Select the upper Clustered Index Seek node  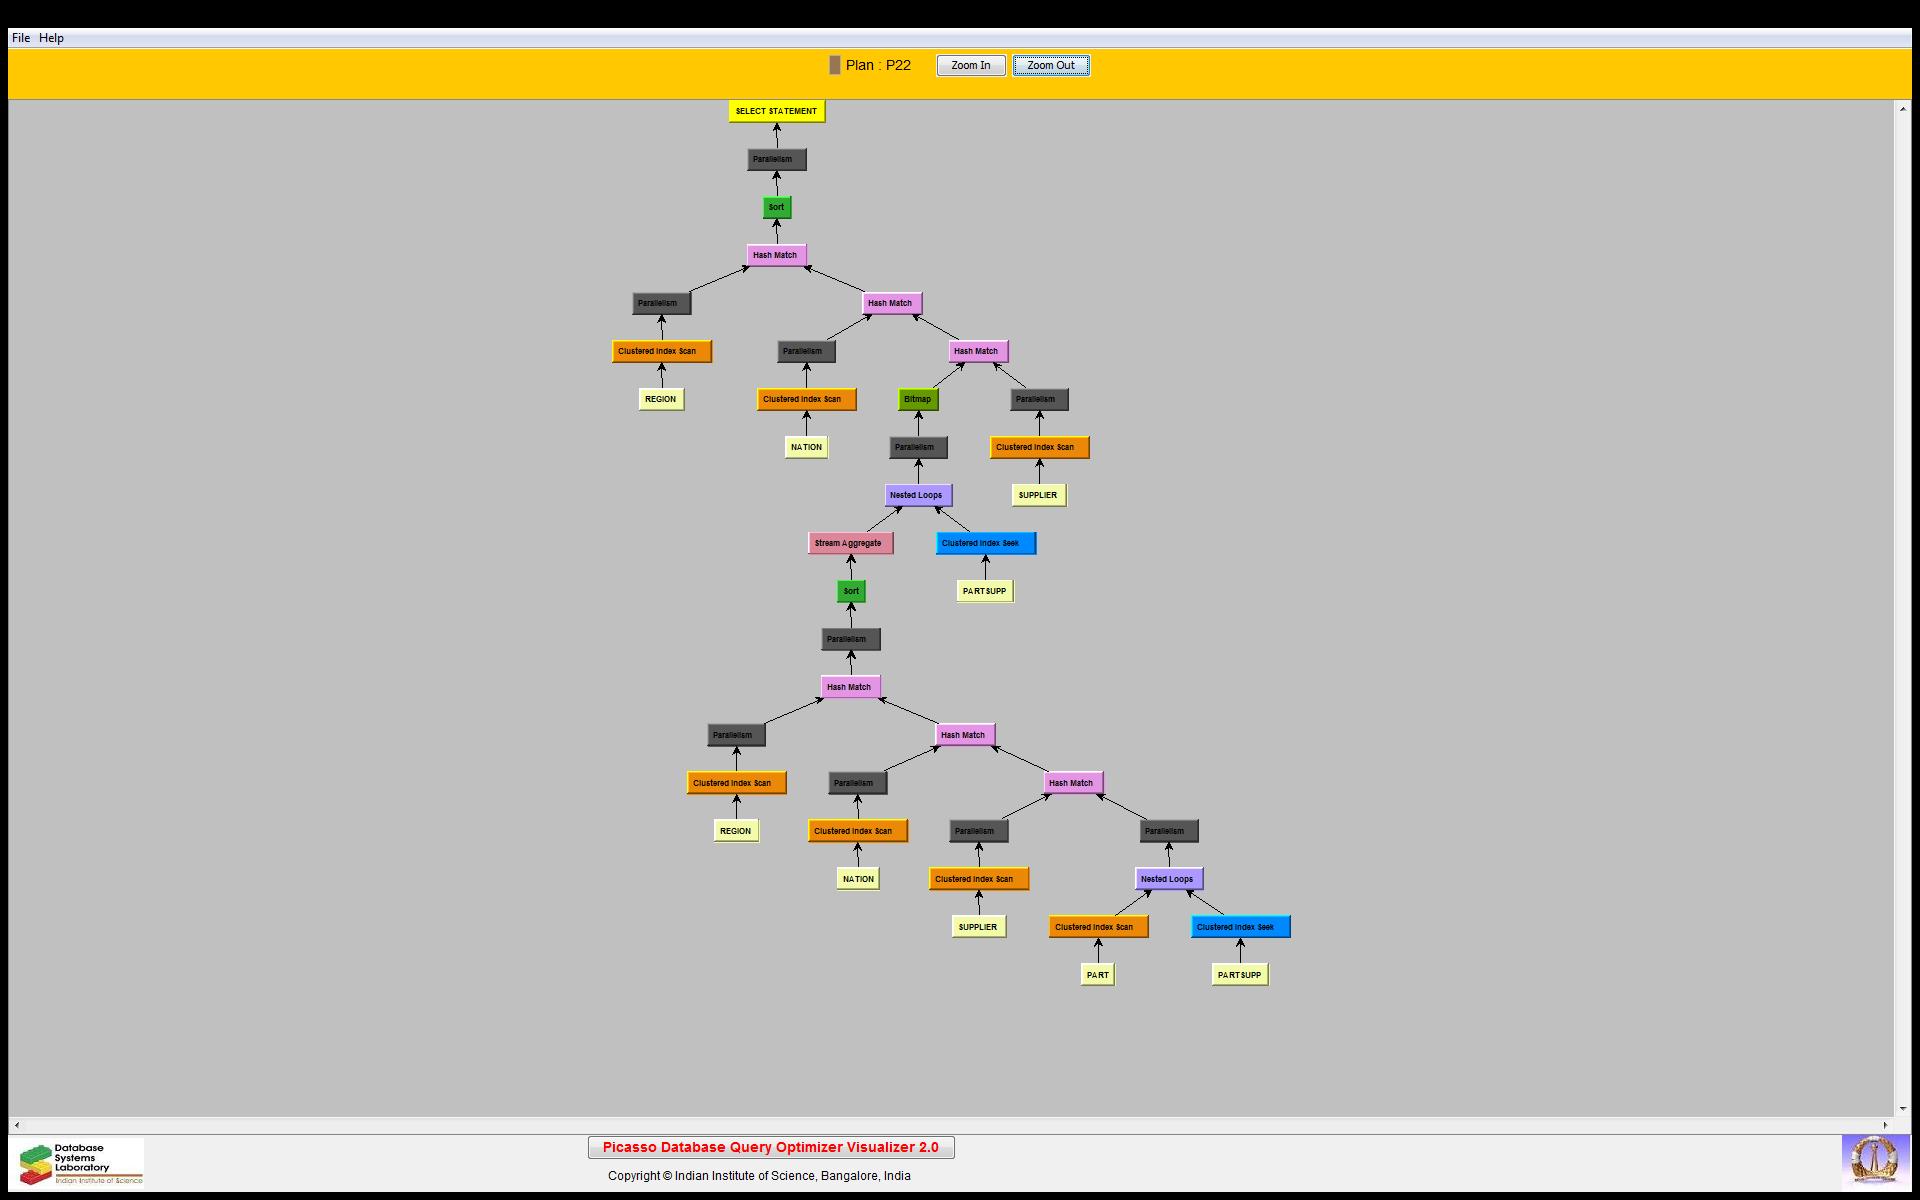click(x=984, y=543)
